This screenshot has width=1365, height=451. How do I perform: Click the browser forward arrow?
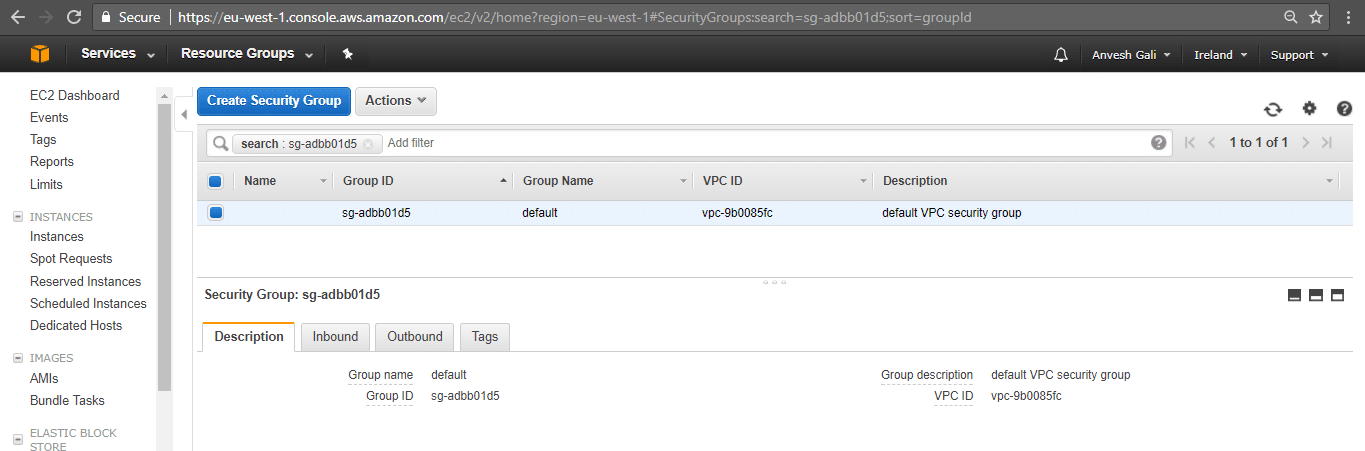(x=45, y=17)
